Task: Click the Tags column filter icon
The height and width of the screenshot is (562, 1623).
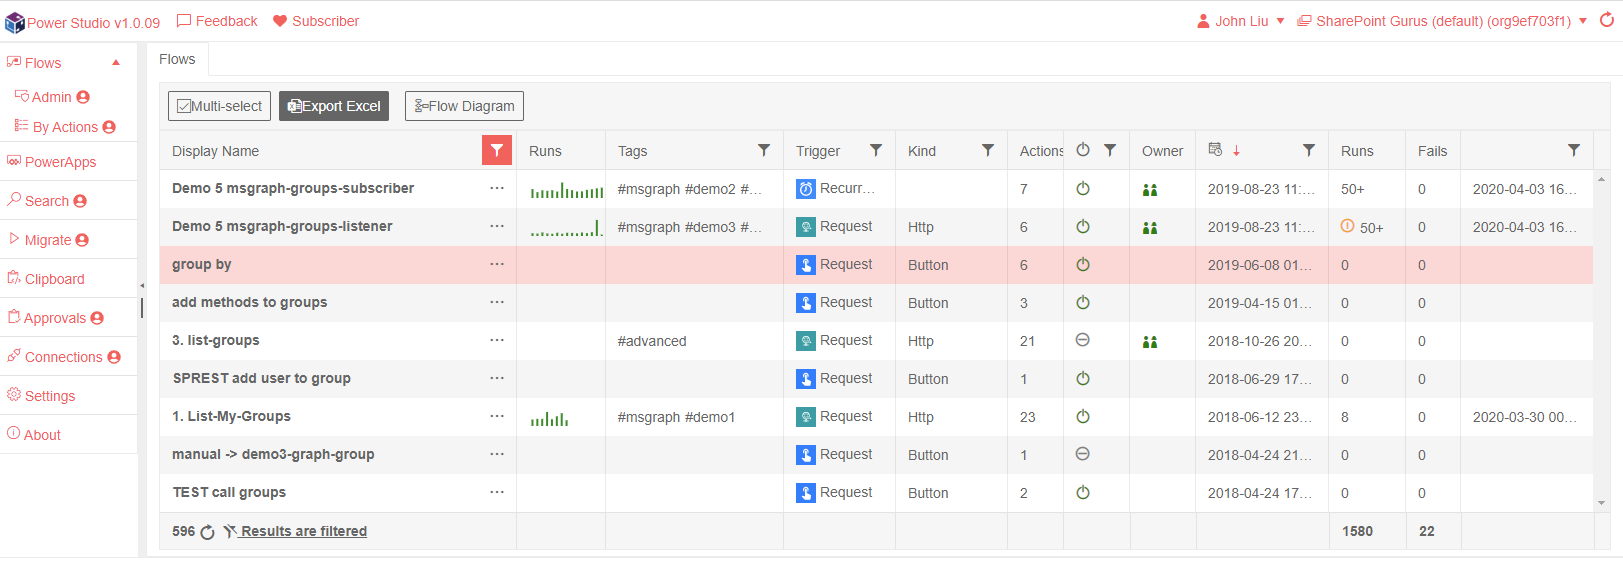Action: click(764, 150)
